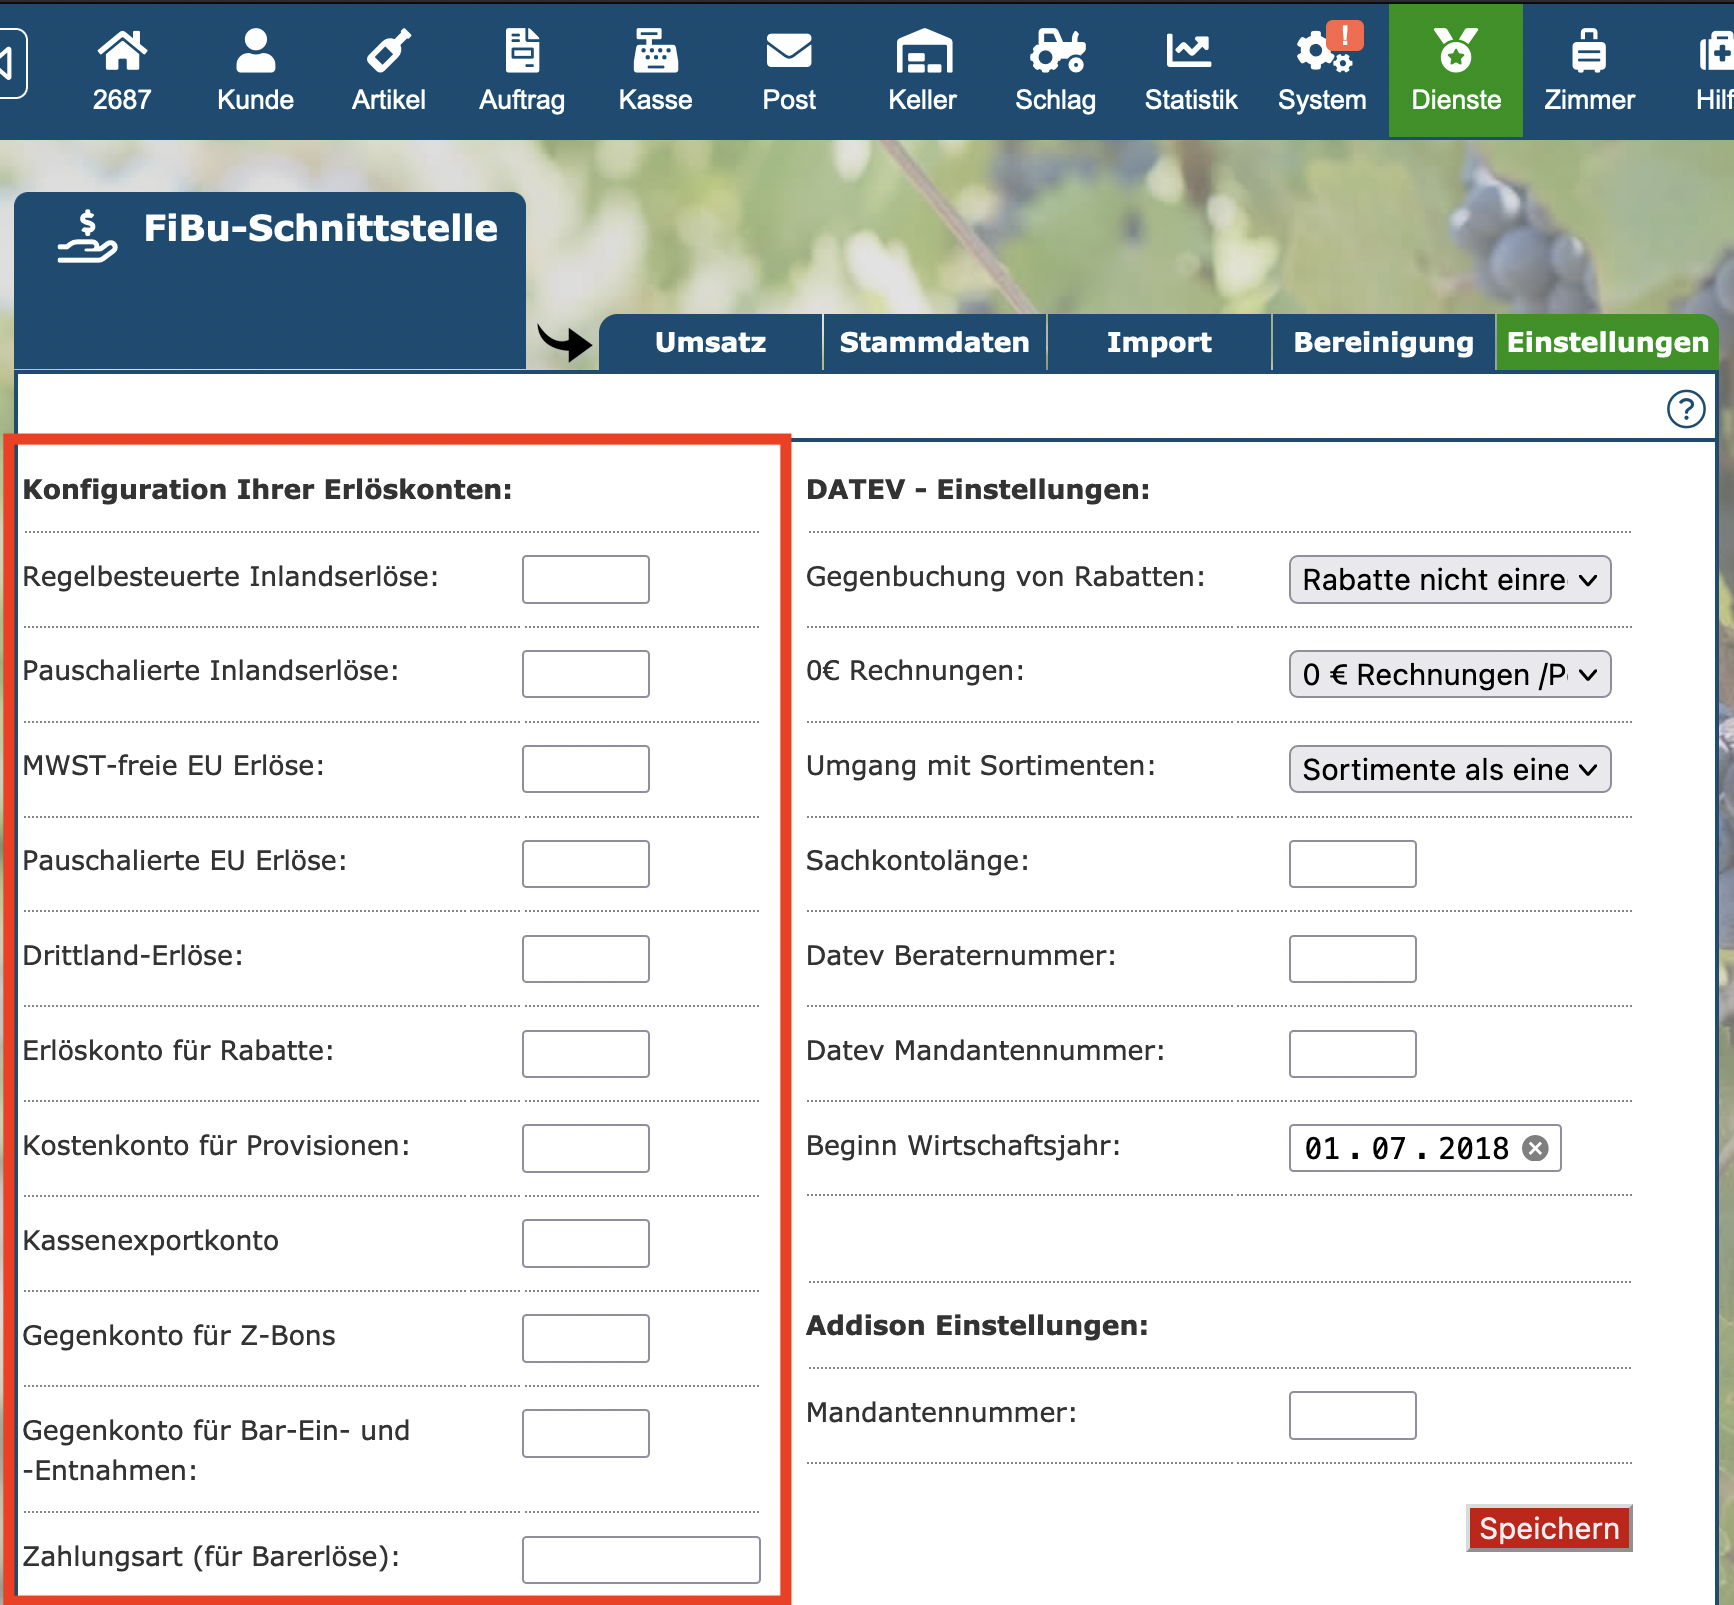Switch to the Bereinigung tab
1734x1605 pixels.
[x=1383, y=343]
